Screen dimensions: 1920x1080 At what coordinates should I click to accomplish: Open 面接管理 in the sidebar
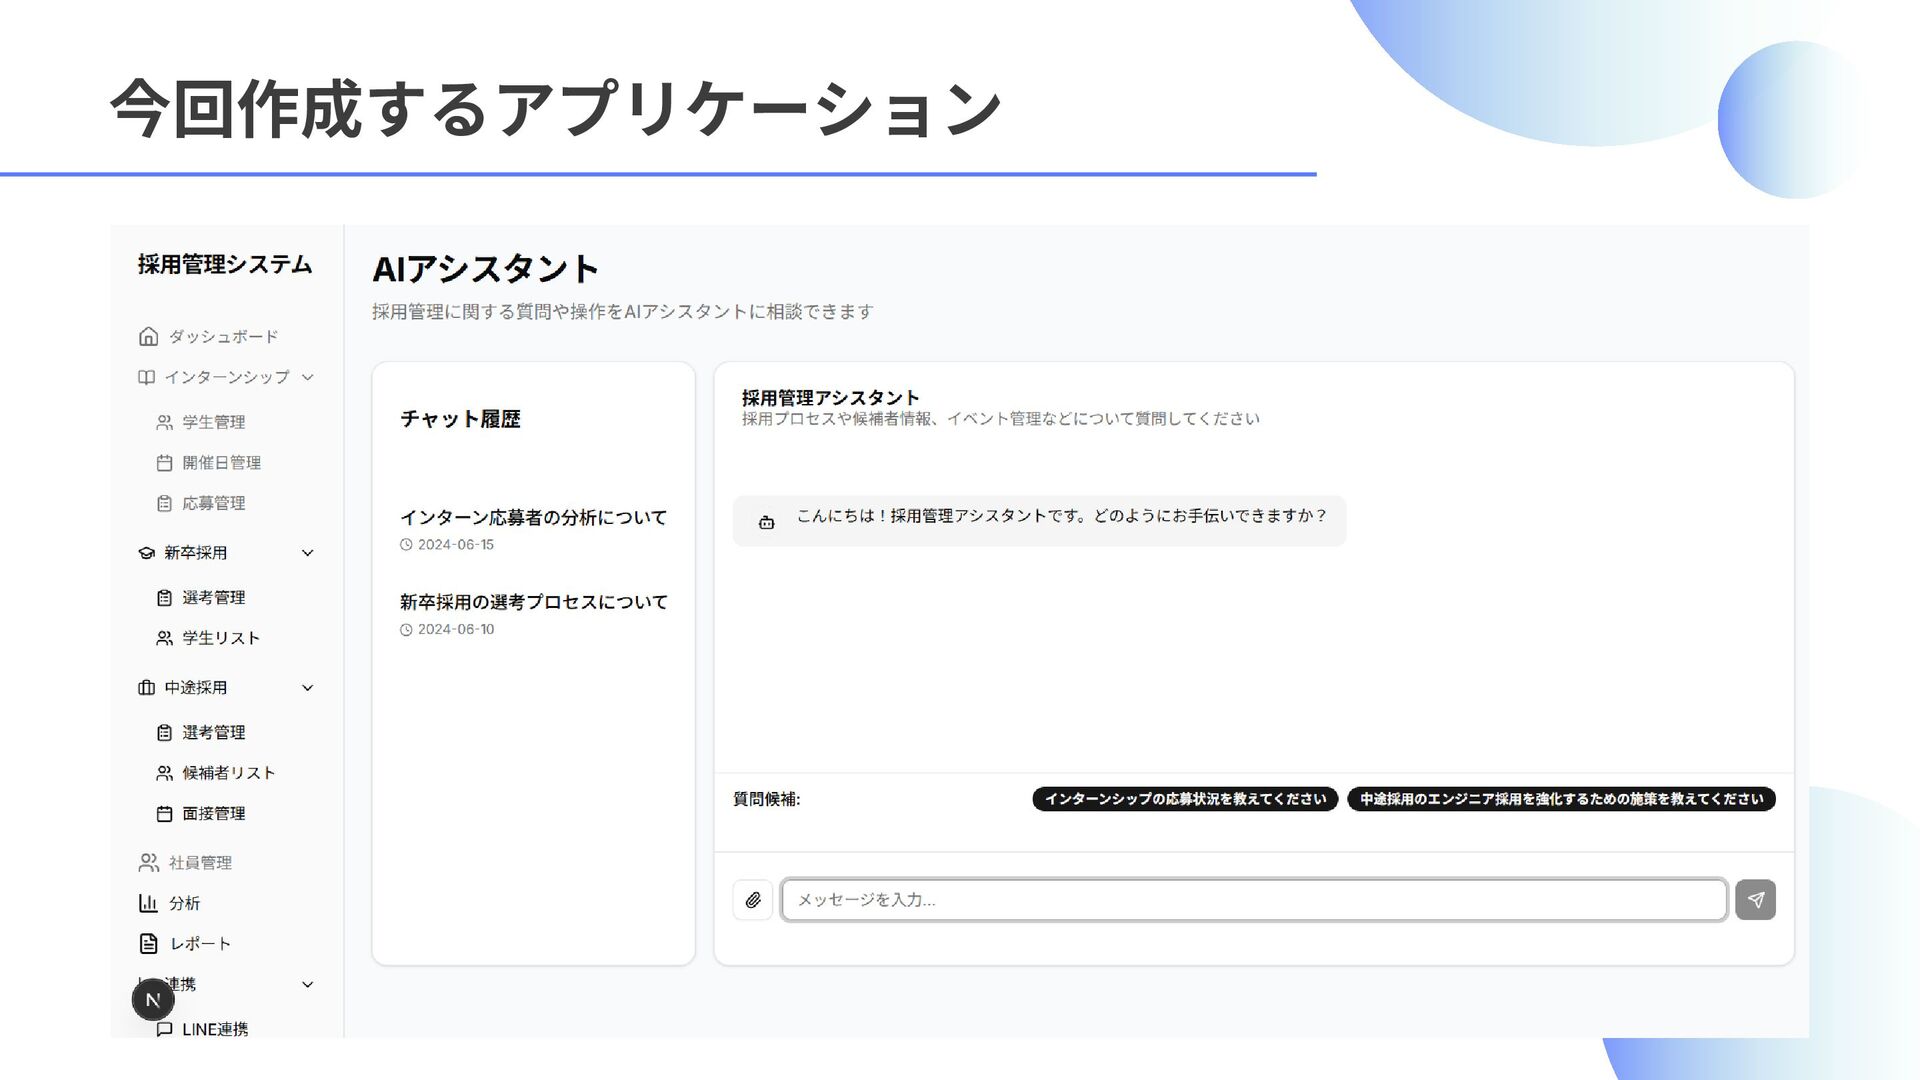[213, 814]
